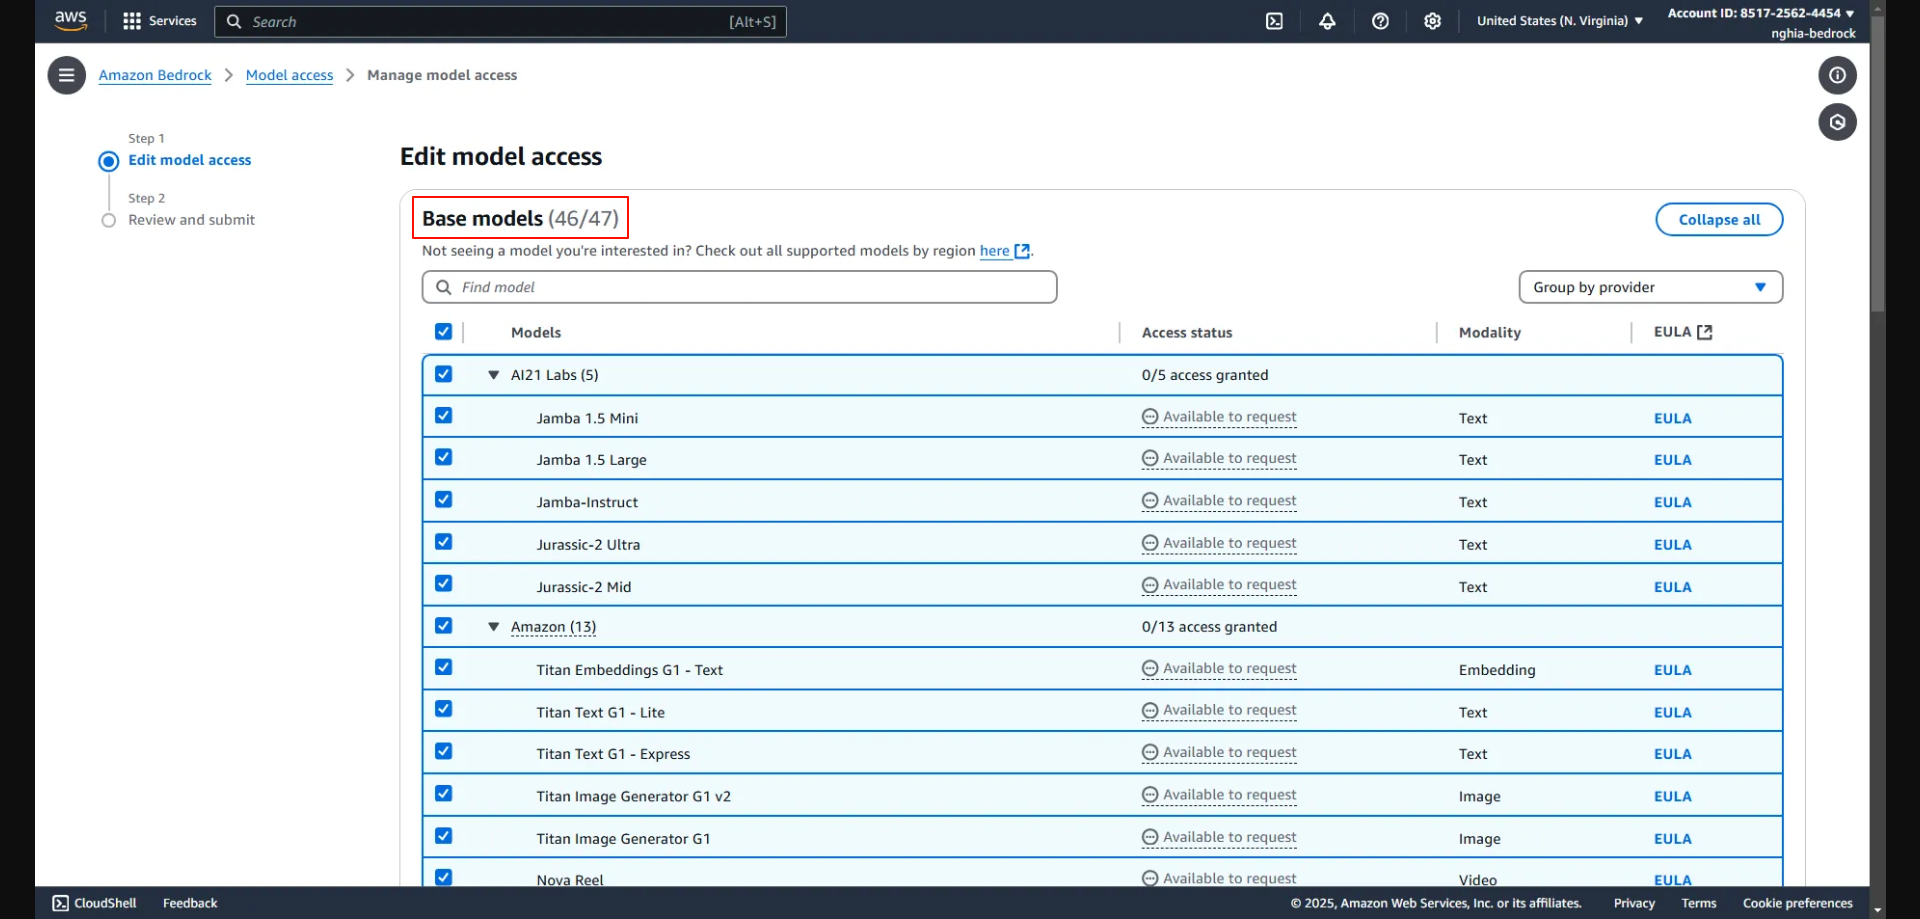Click the 'Jurassic-2 Ultra' model name
Viewport: 1920px width, 919px height.
click(x=588, y=545)
